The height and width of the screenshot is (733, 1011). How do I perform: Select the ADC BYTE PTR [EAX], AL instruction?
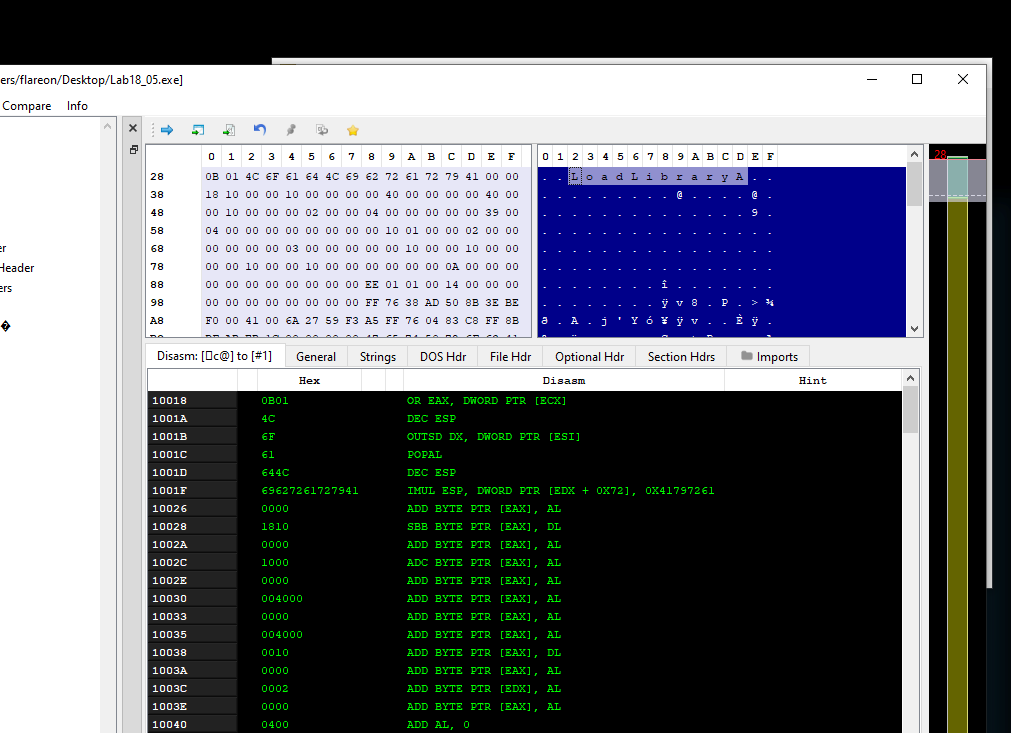[x=484, y=563]
